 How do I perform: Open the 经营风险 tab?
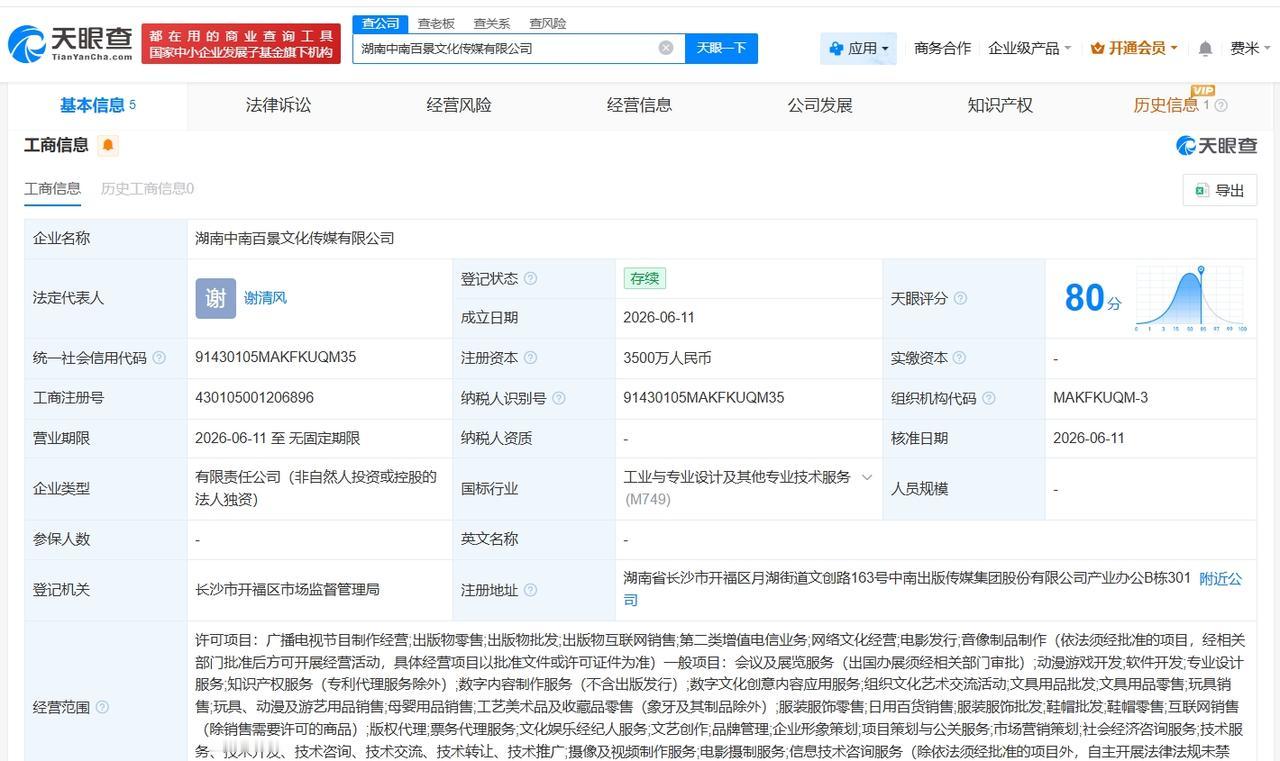click(x=459, y=105)
